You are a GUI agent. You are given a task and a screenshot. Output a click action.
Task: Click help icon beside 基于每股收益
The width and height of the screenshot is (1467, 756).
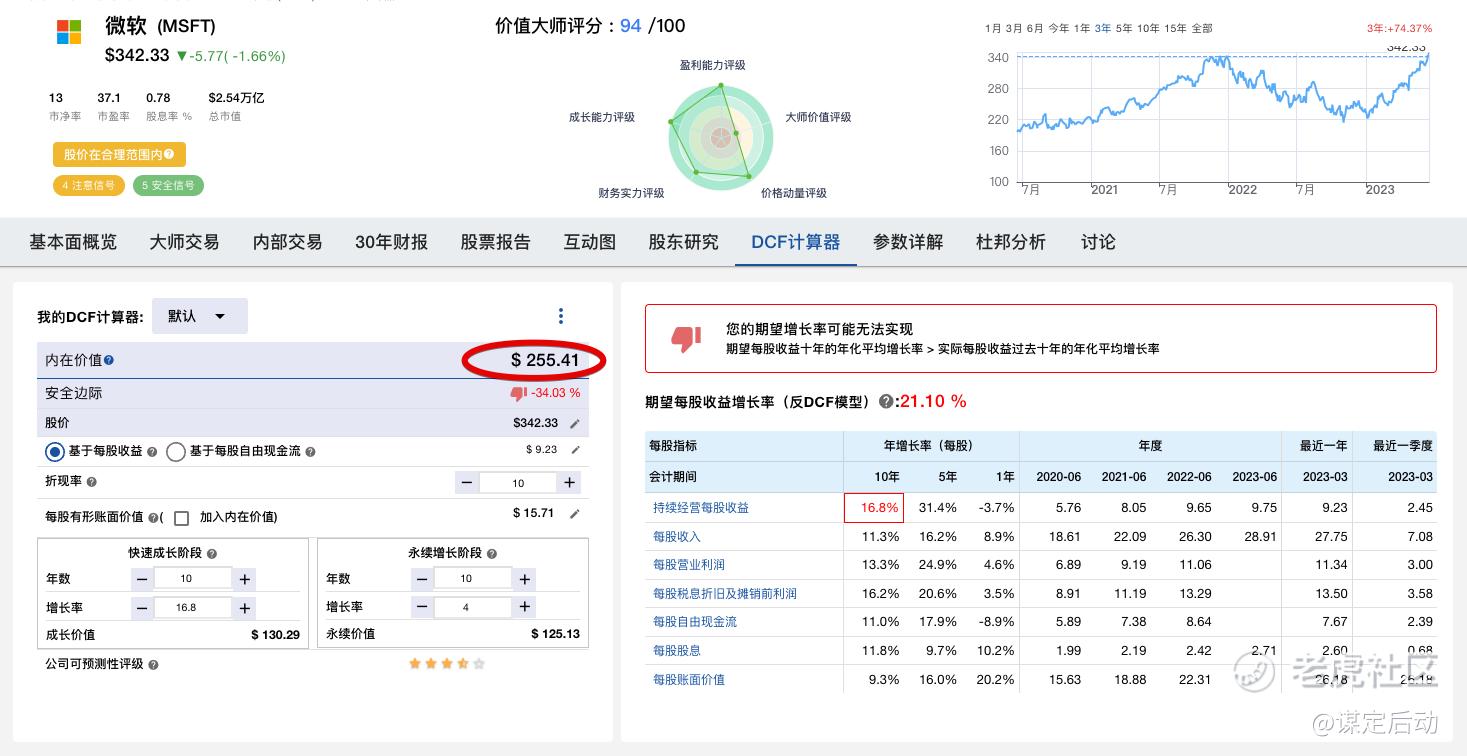152,452
